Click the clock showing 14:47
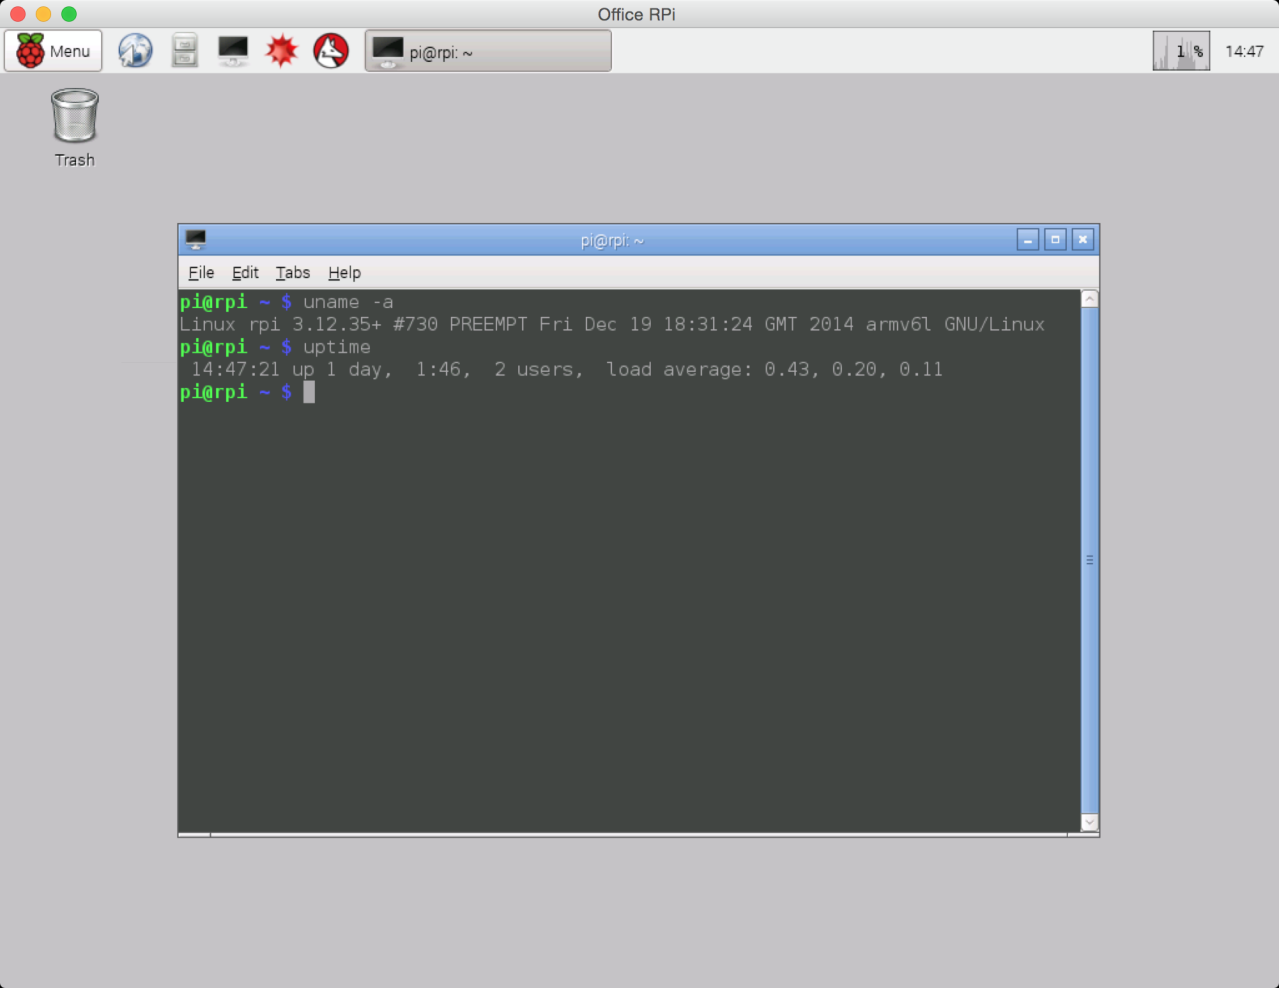 pyautogui.click(x=1244, y=50)
